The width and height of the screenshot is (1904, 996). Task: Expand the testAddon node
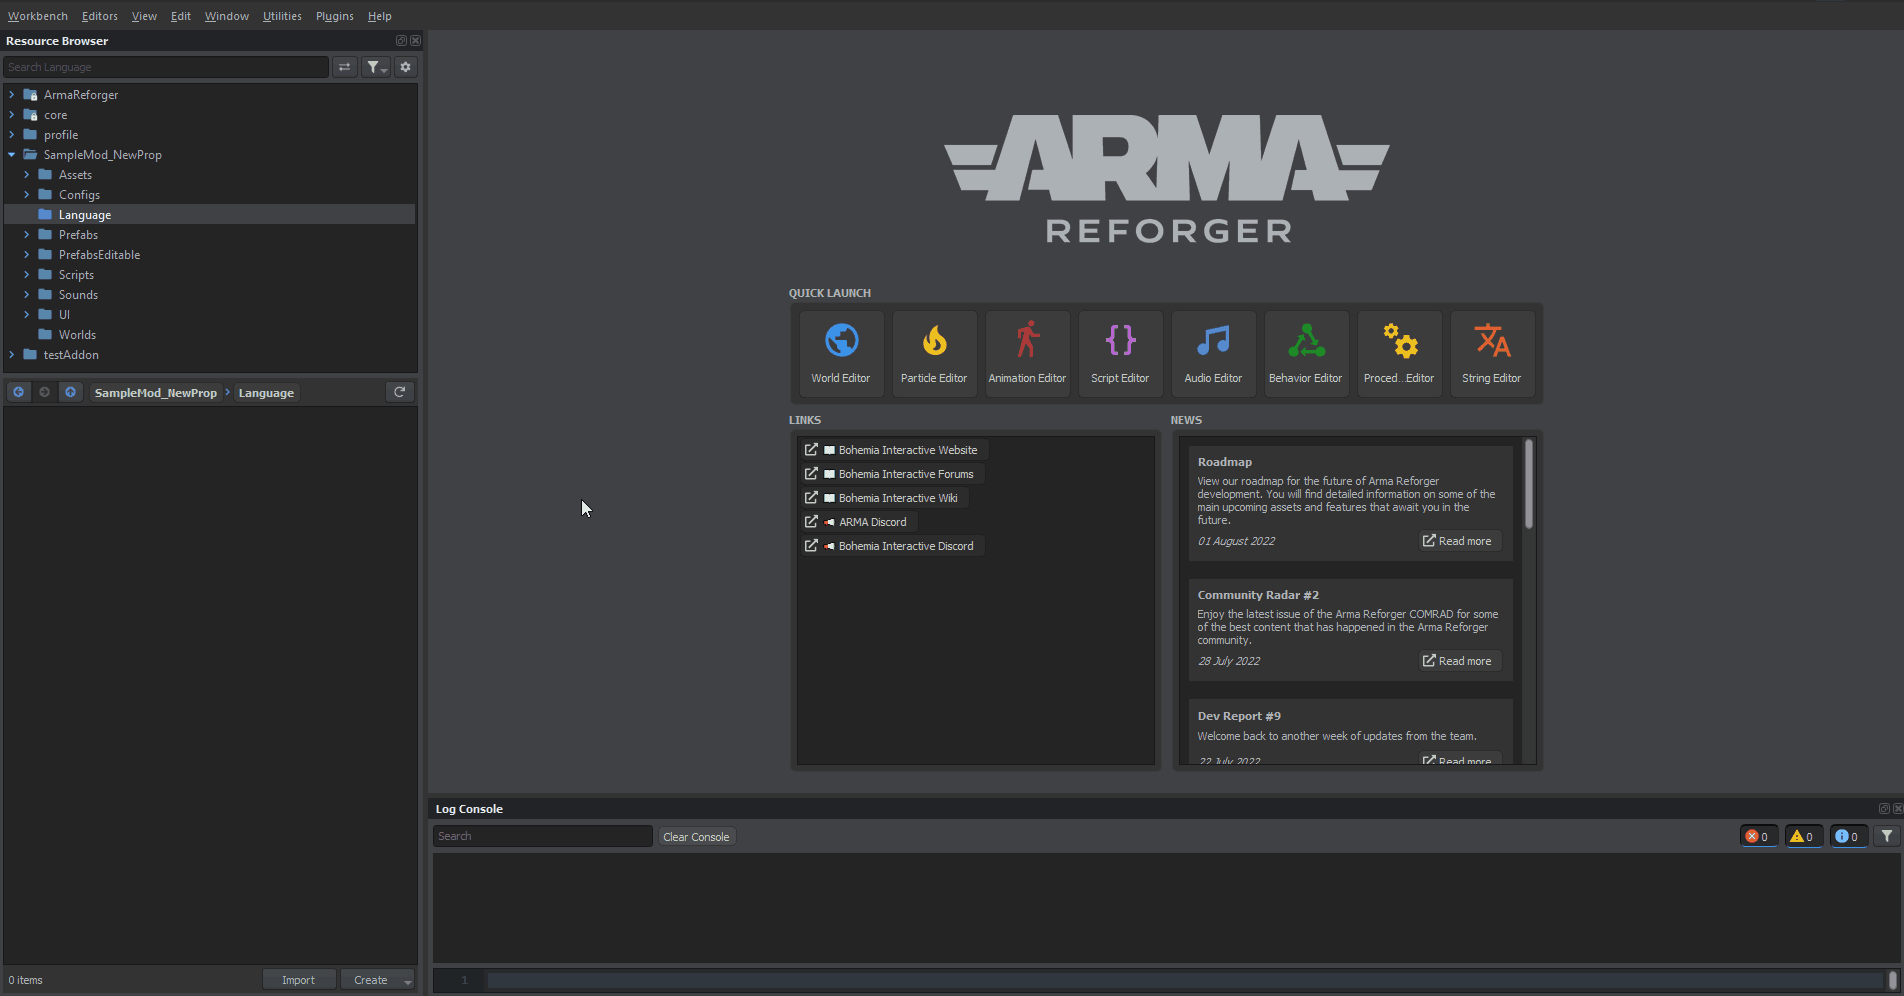[12, 354]
